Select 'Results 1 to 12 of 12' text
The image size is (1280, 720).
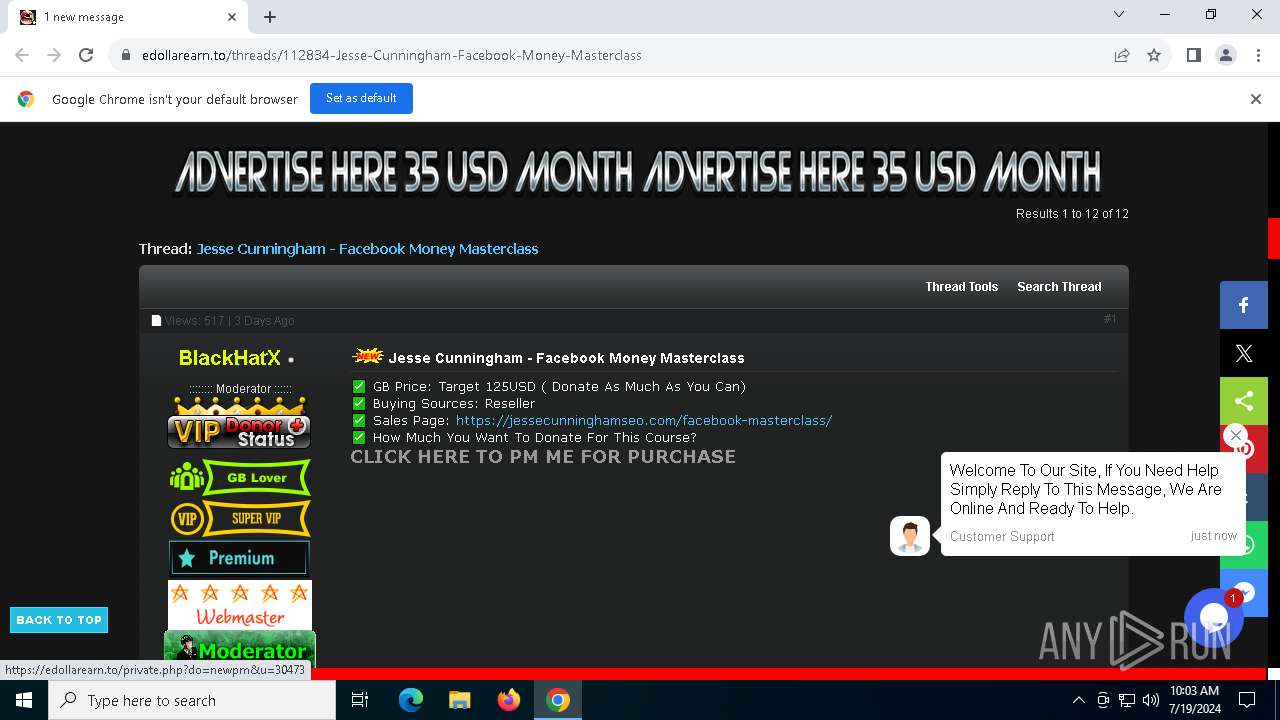tap(1072, 214)
